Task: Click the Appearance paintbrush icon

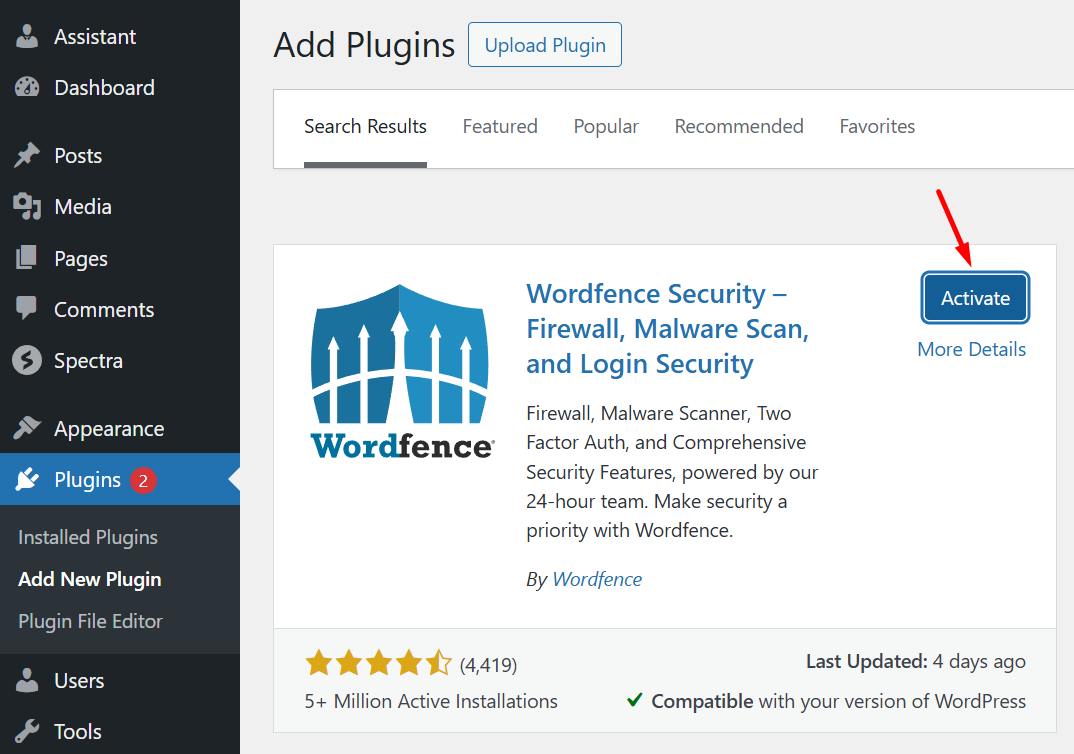Action: (x=27, y=429)
